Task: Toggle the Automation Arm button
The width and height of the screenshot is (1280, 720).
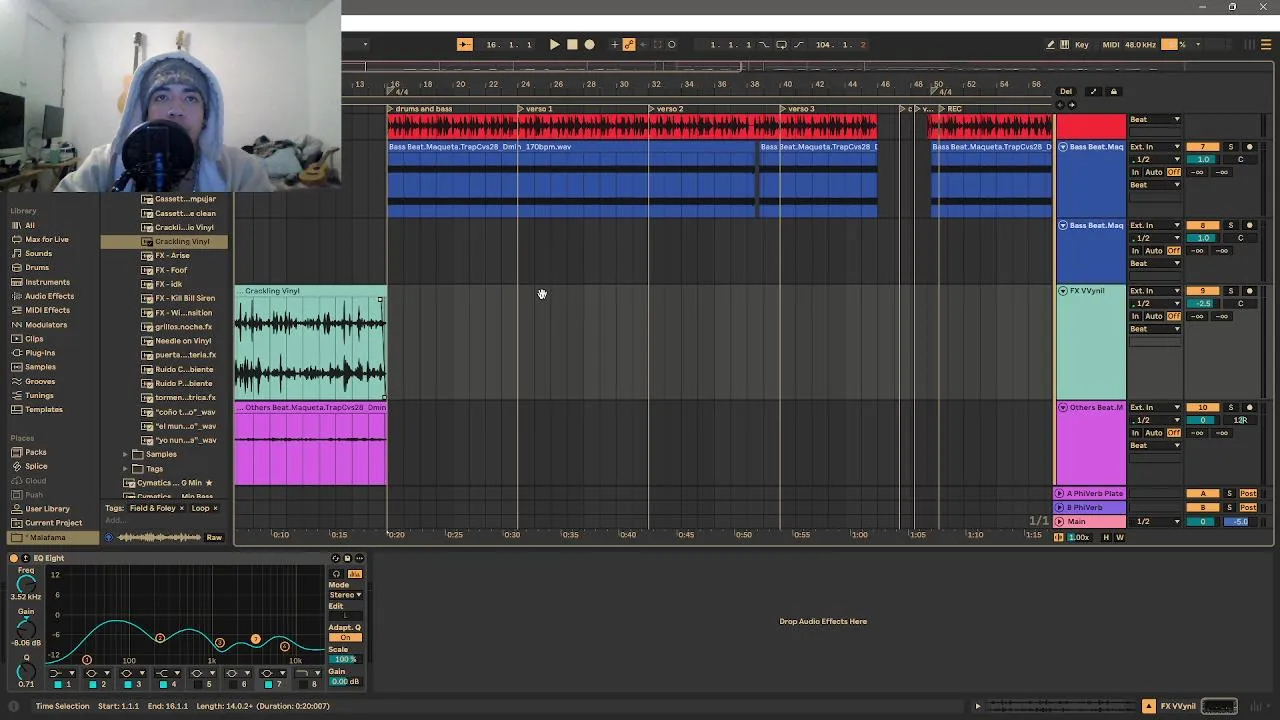Action: [629, 44]
